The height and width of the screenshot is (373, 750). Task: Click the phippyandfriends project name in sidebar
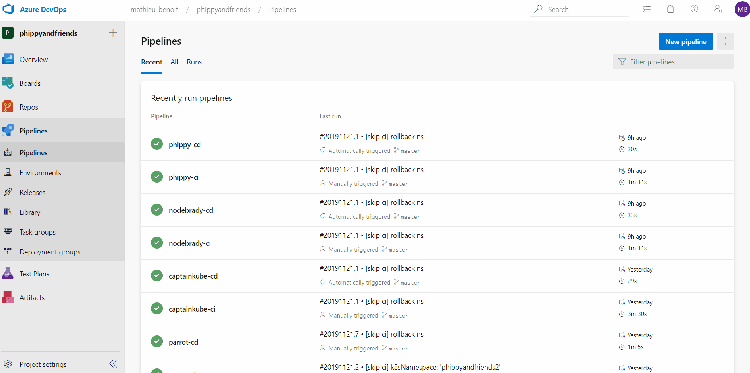tap(48, 33)
